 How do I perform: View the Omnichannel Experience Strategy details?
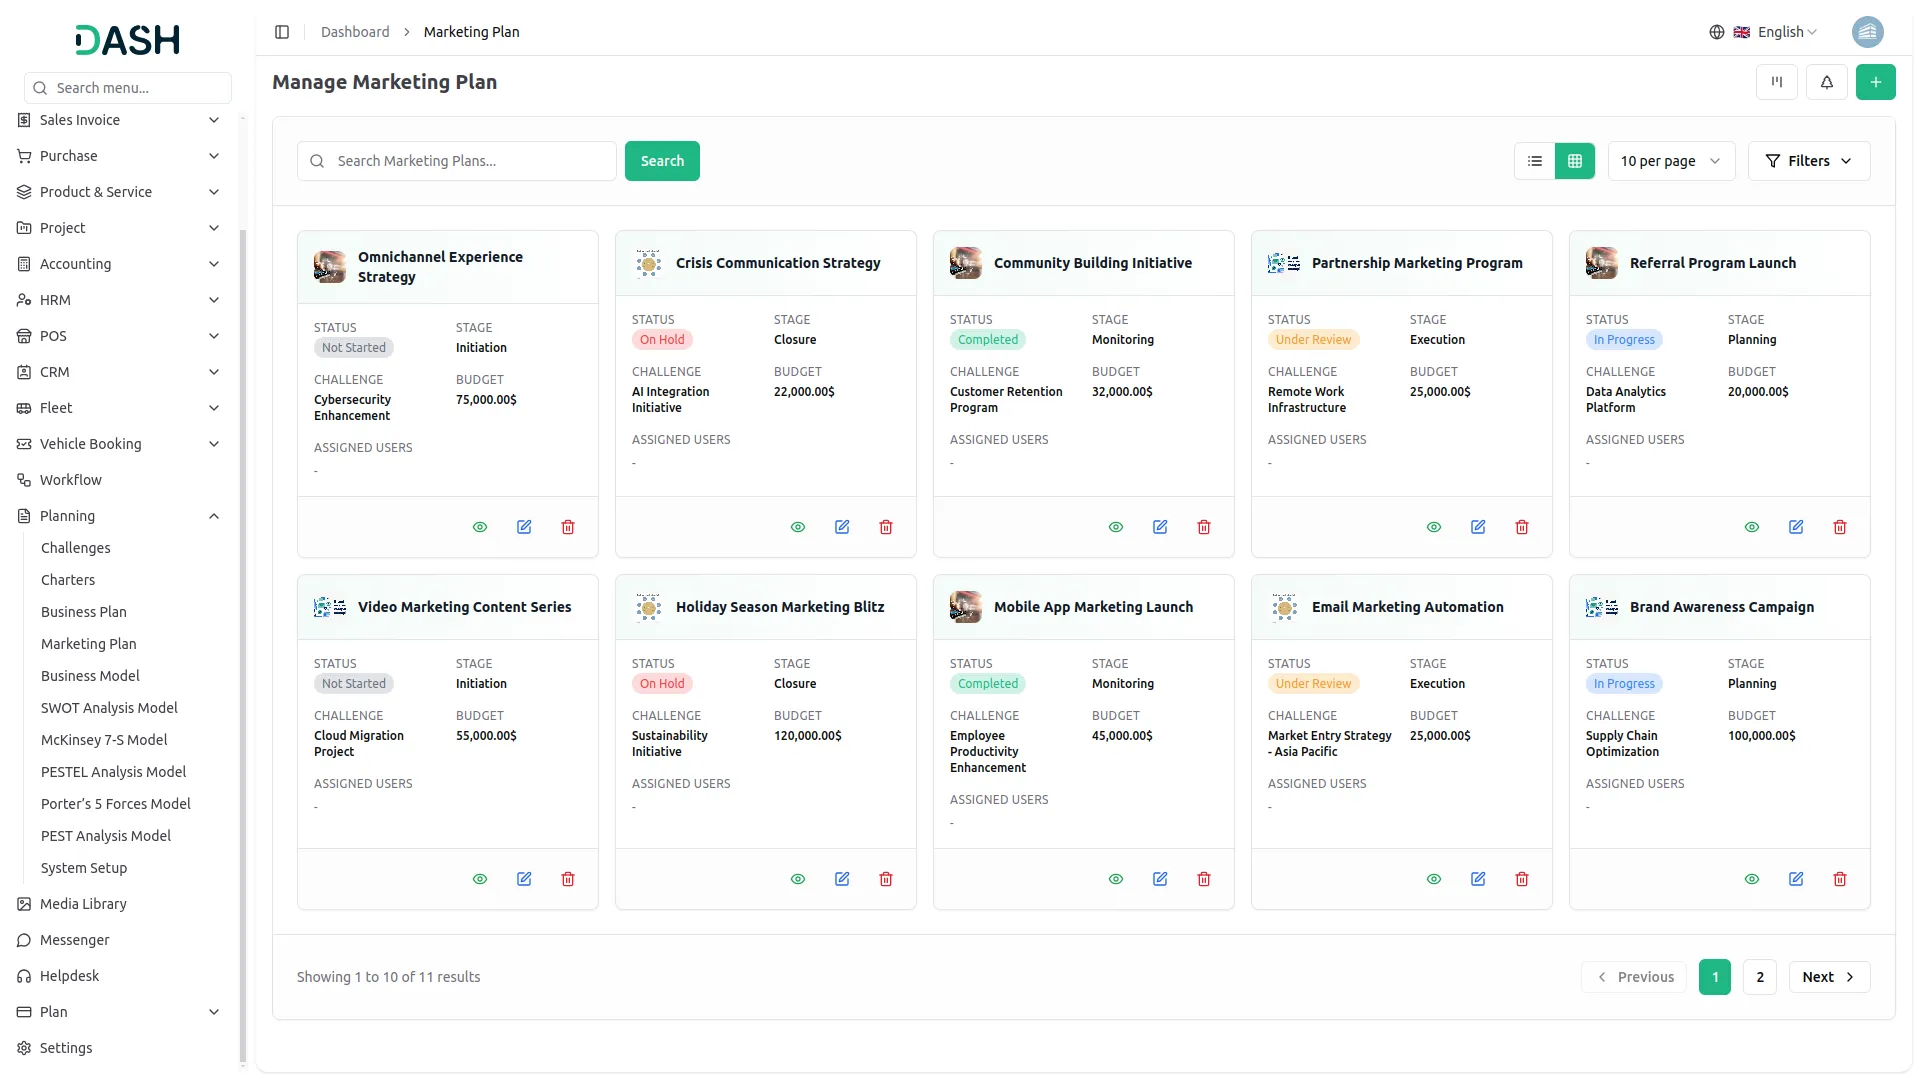[480, 527]
